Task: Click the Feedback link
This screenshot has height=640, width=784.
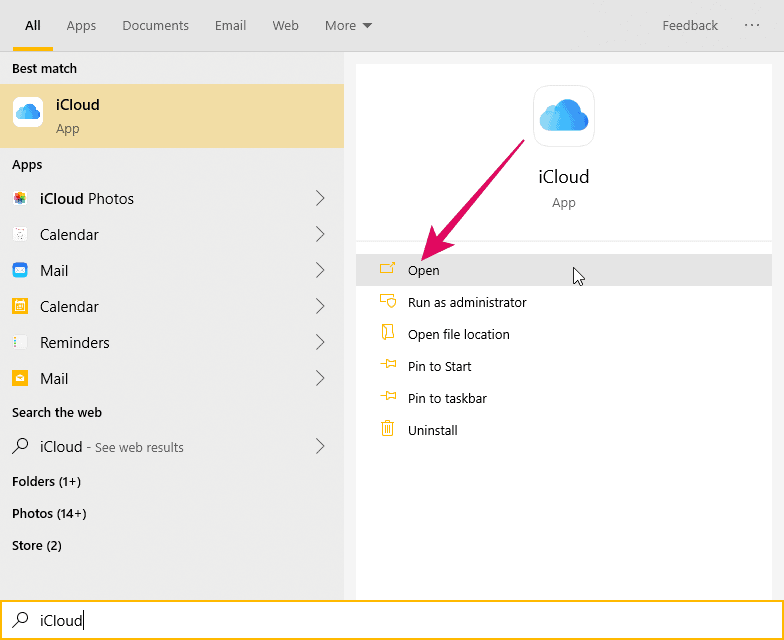Action: [690, 26]
